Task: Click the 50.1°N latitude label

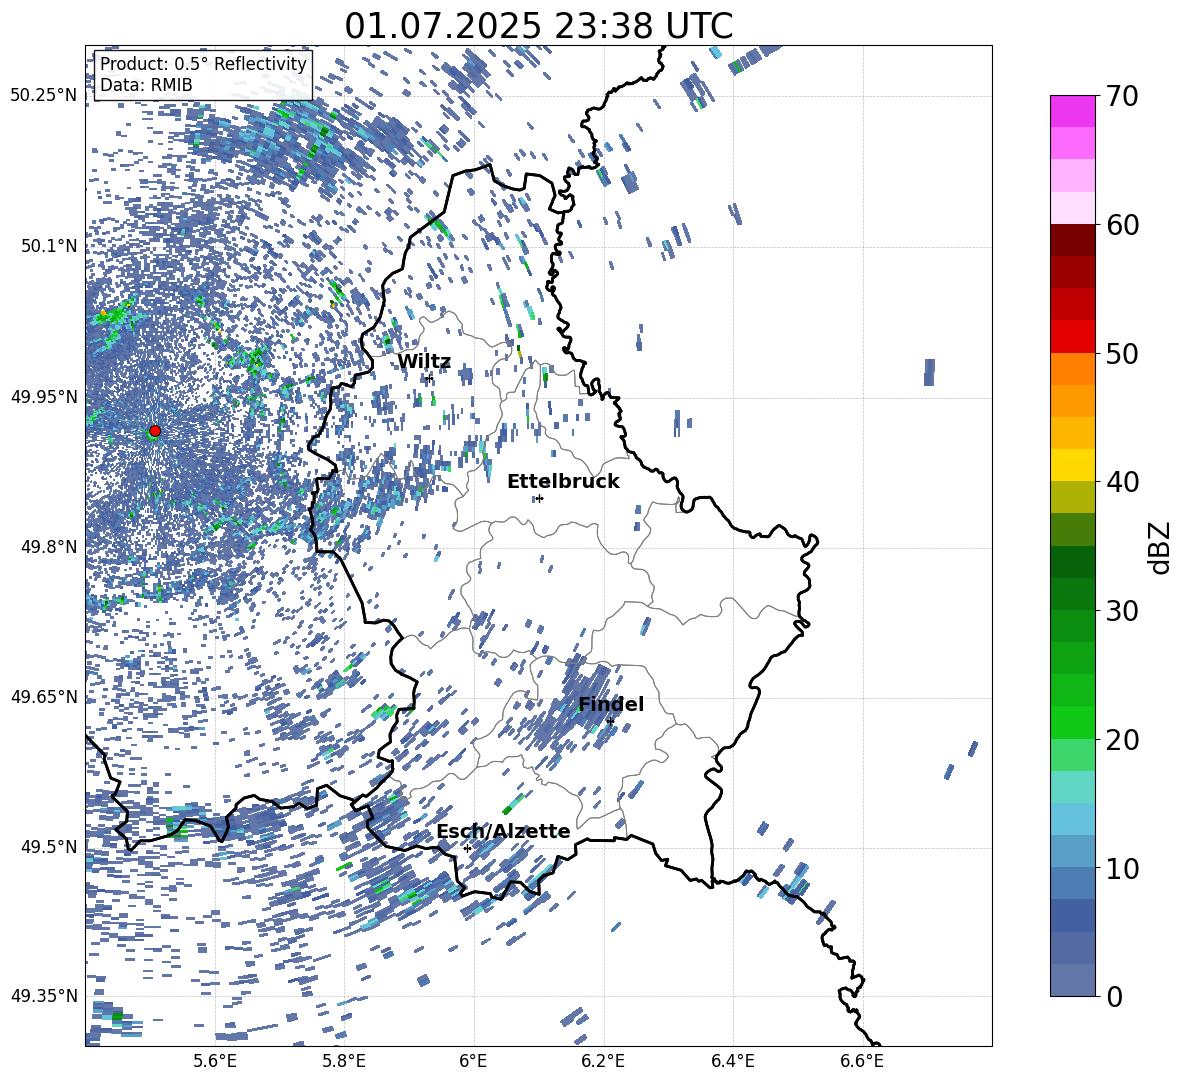Action: click(48, 246)
